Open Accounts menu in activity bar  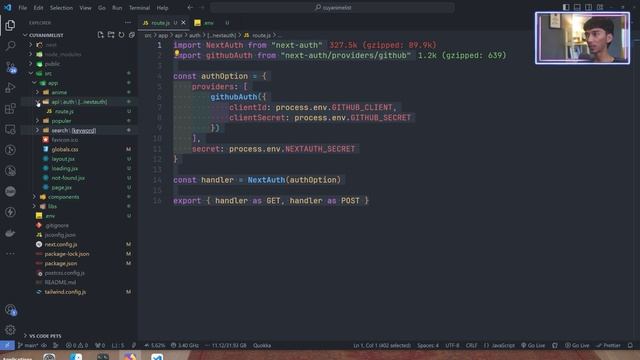click(x=11, y=310)
